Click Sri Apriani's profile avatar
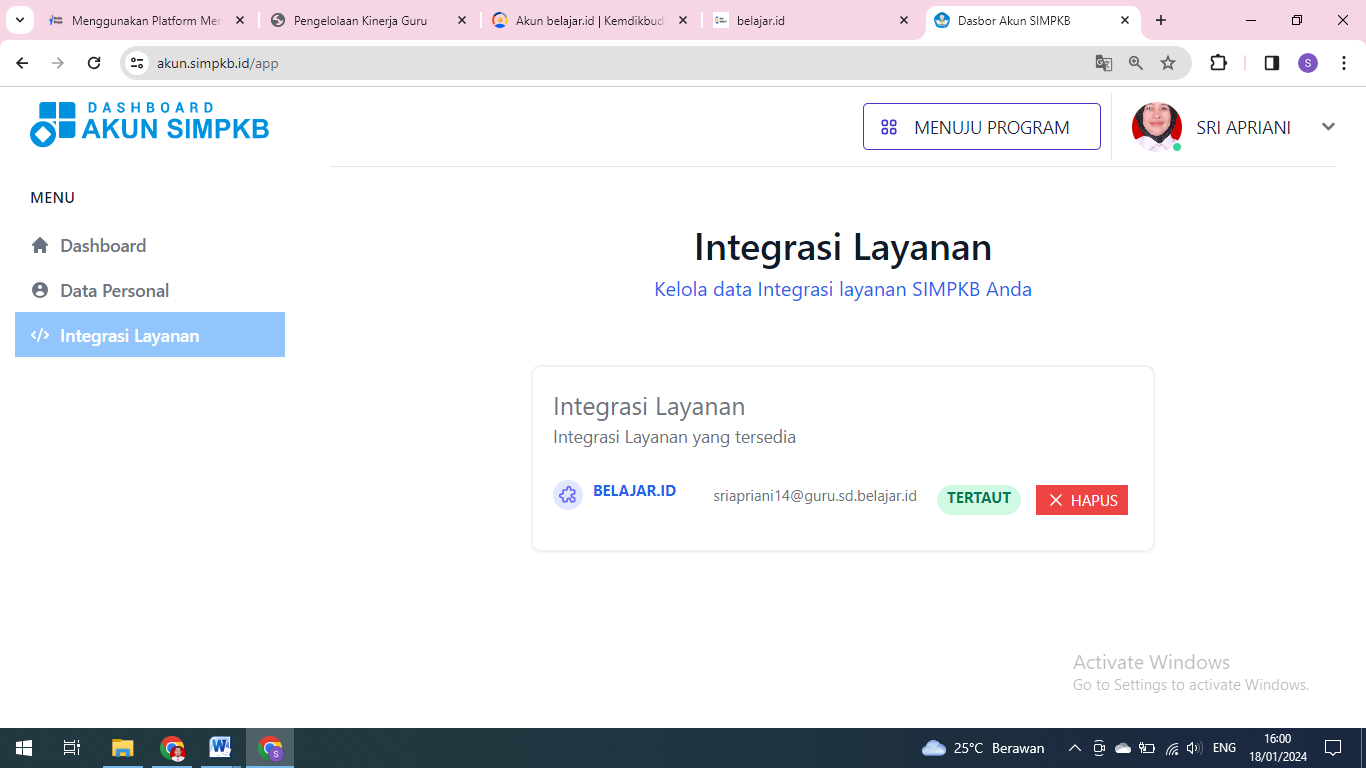Screen dimensions: 1366x768 (1156, 127)
